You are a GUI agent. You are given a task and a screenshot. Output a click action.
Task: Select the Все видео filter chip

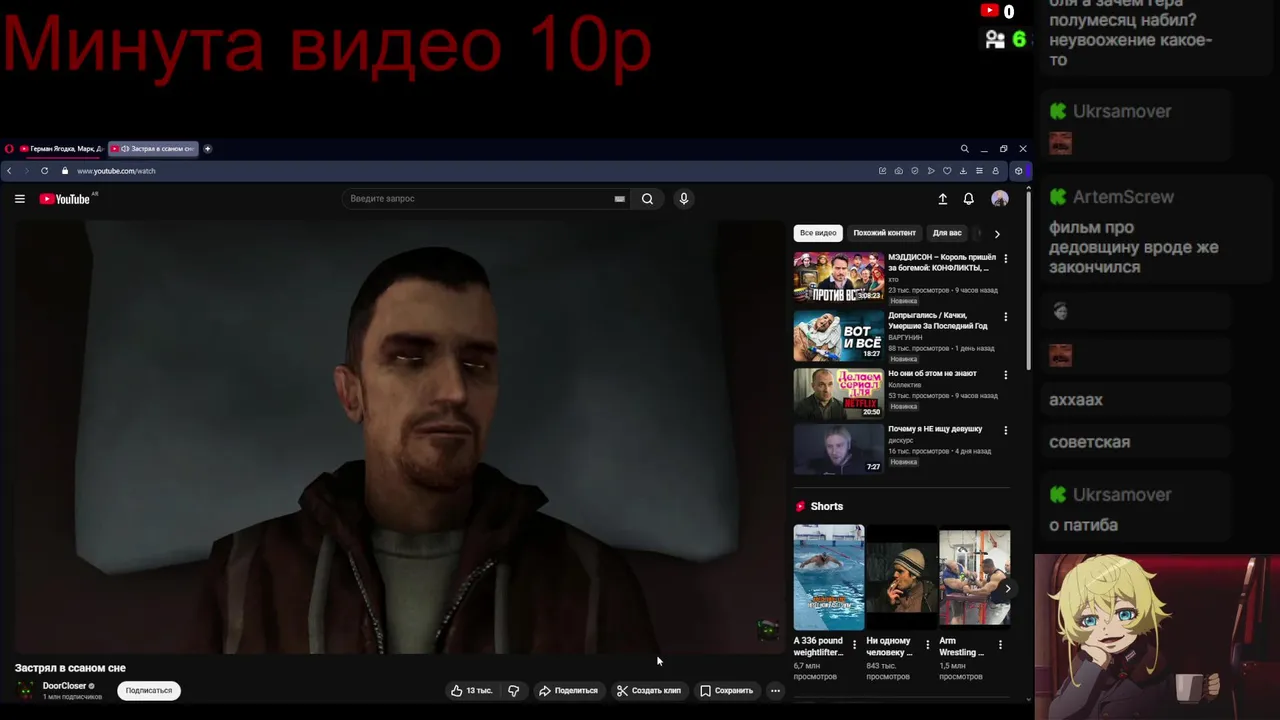click(818, 233)
